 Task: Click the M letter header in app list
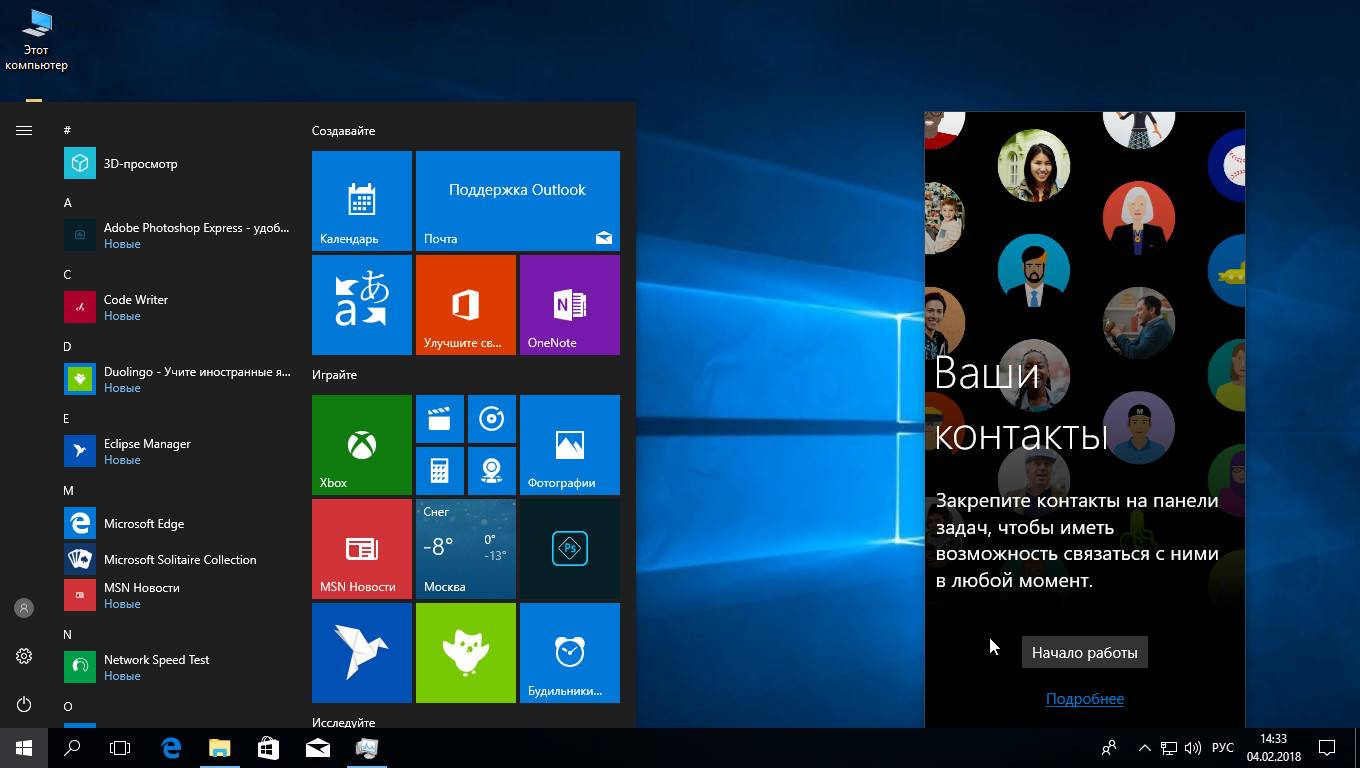click(x=68, y=490)
